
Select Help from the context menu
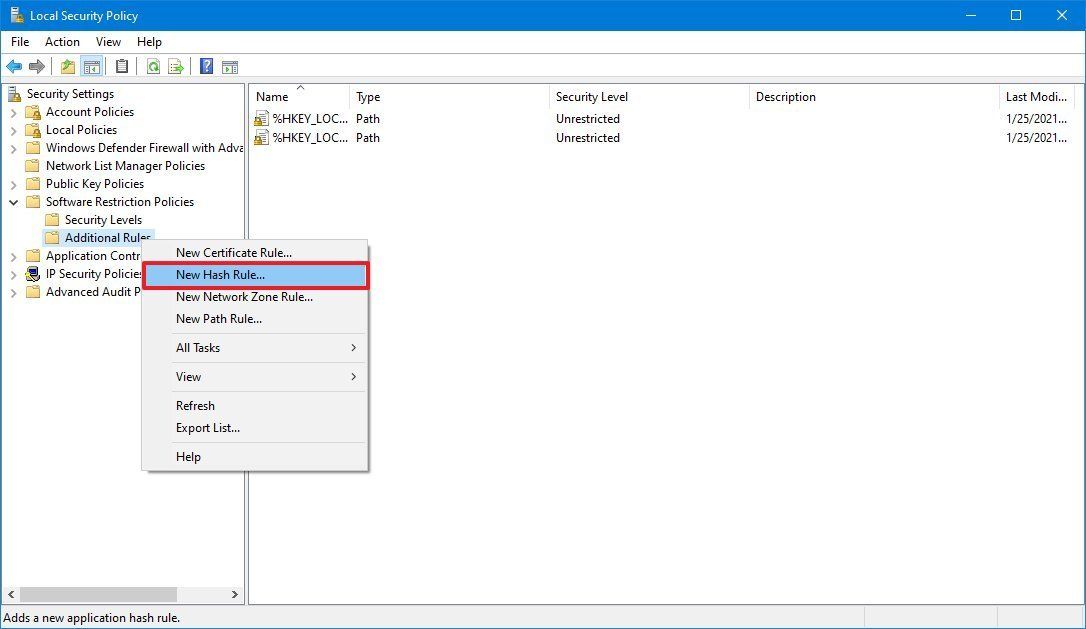click(255, 457)
